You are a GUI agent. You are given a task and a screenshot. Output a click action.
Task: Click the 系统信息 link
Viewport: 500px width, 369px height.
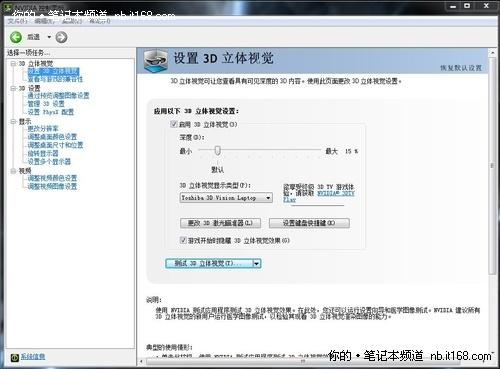pos(33,357)
